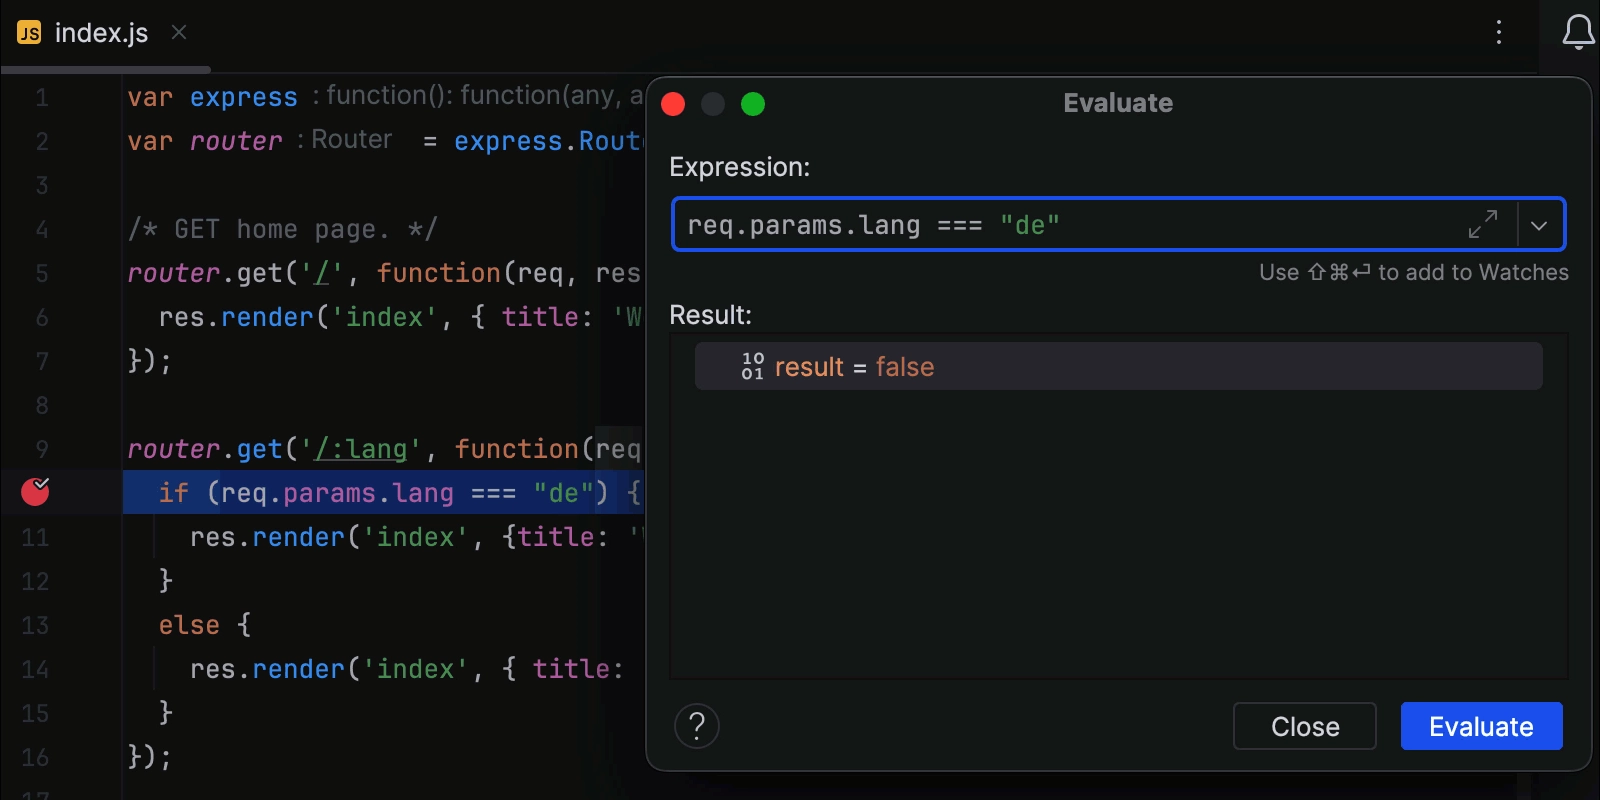This screenshot has height=800, width=1600.
Task: Click the boolean type icon beside result
Action: pos(752,366)
